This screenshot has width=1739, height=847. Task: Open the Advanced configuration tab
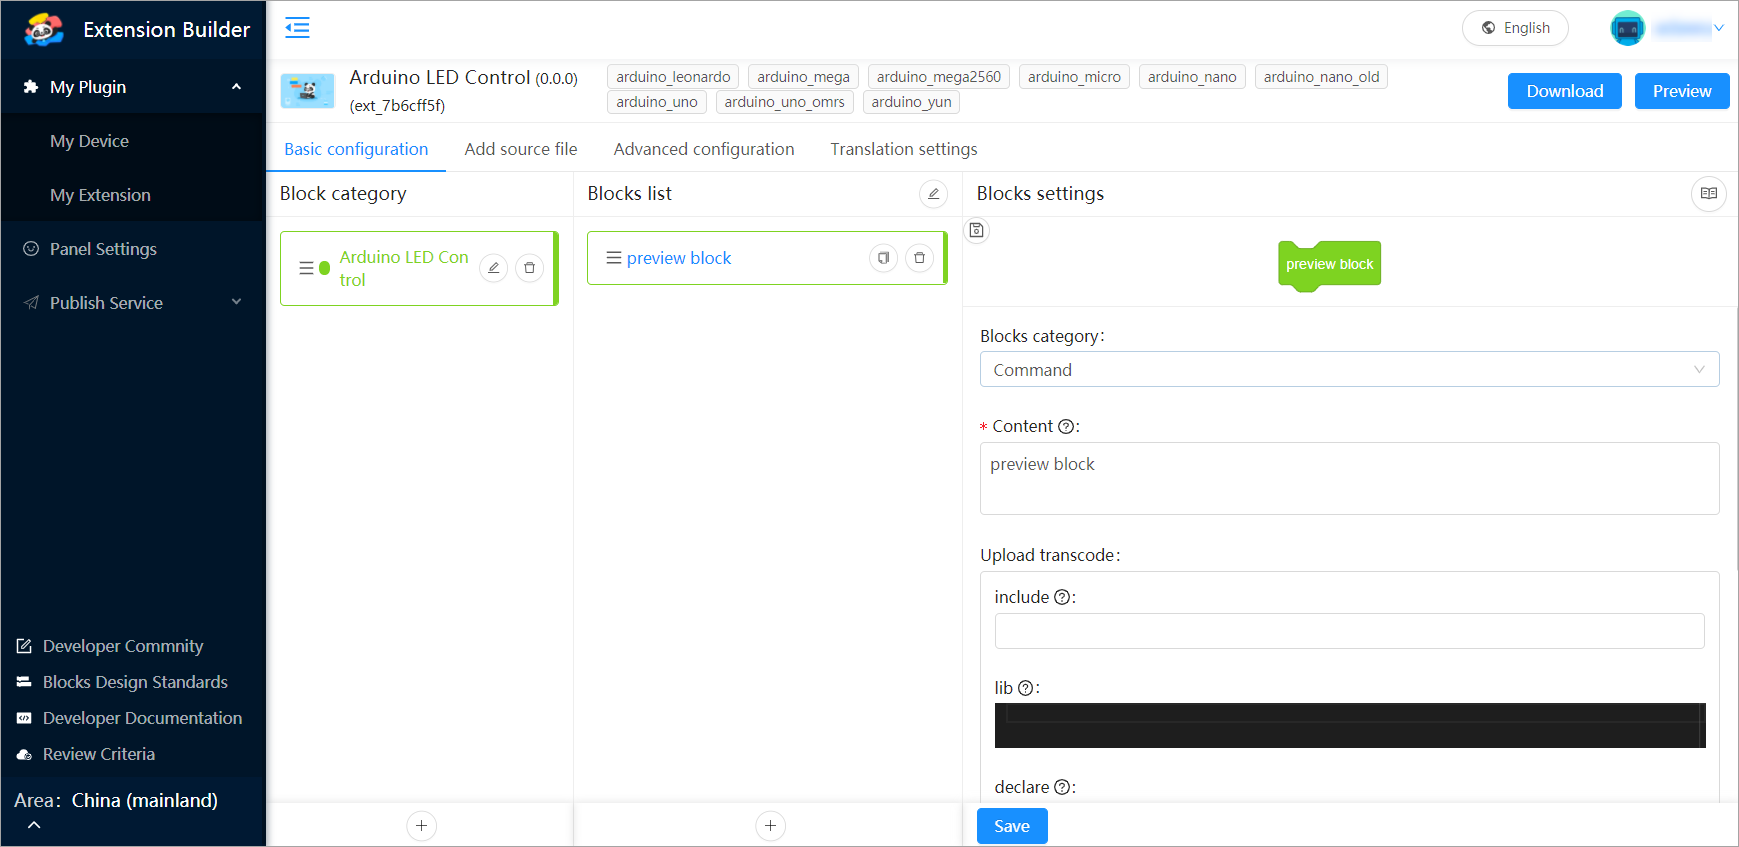click(703, 149)
